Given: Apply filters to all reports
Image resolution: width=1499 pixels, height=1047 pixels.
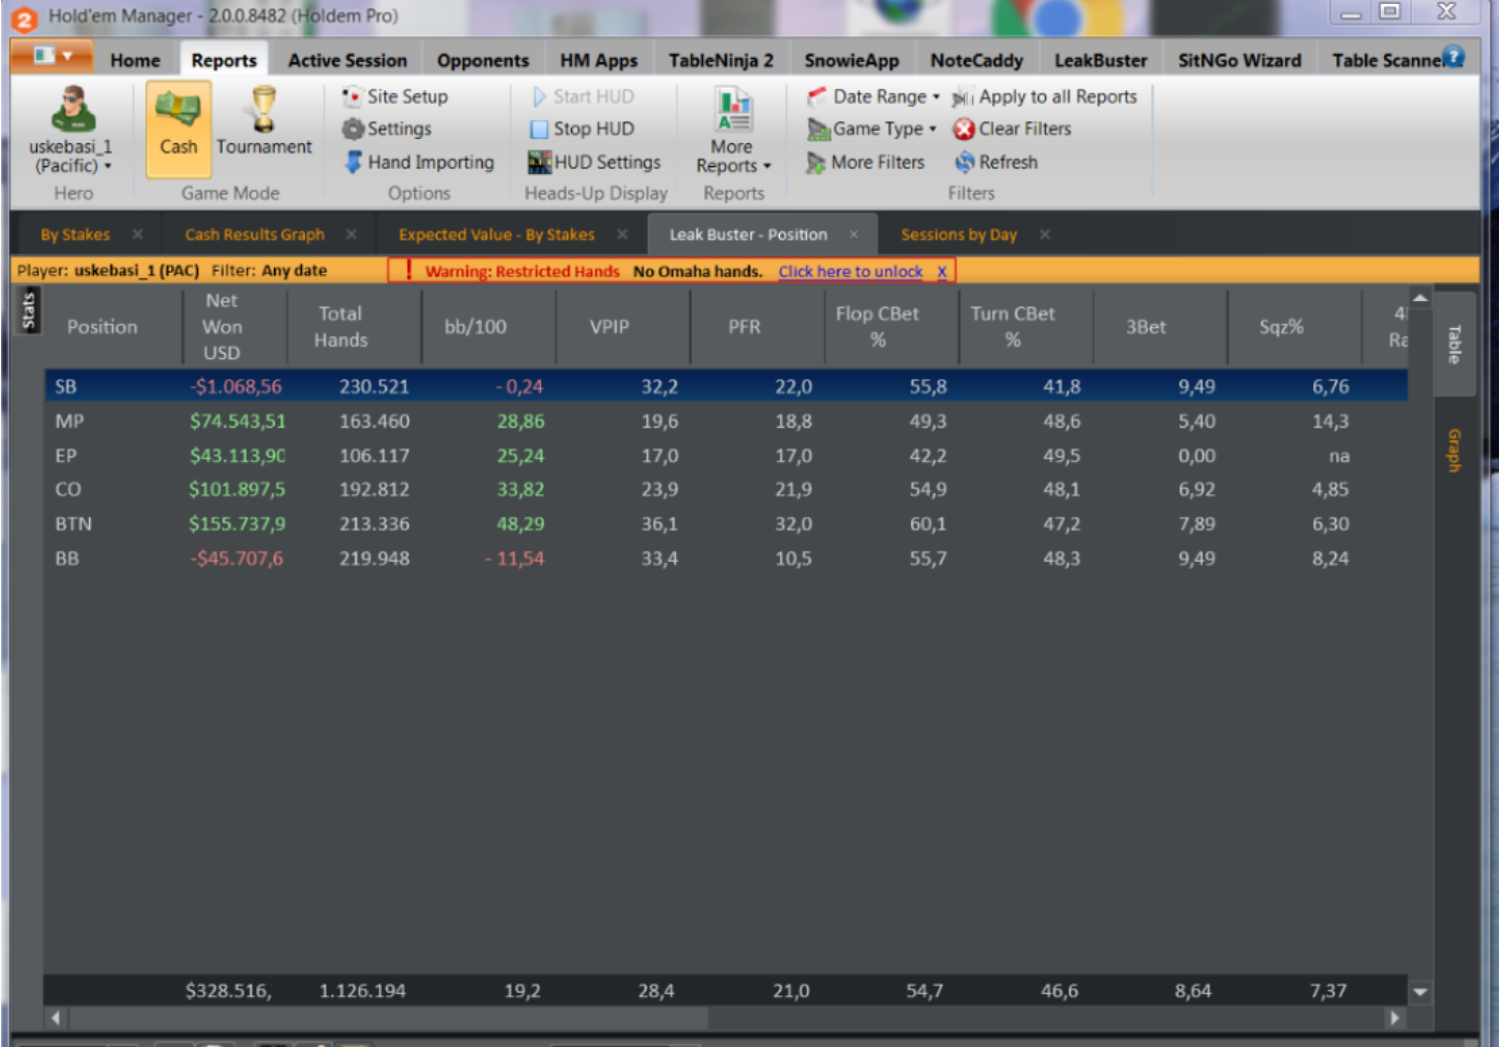Looking at the screenshot, I should [x=1045, y=97].
